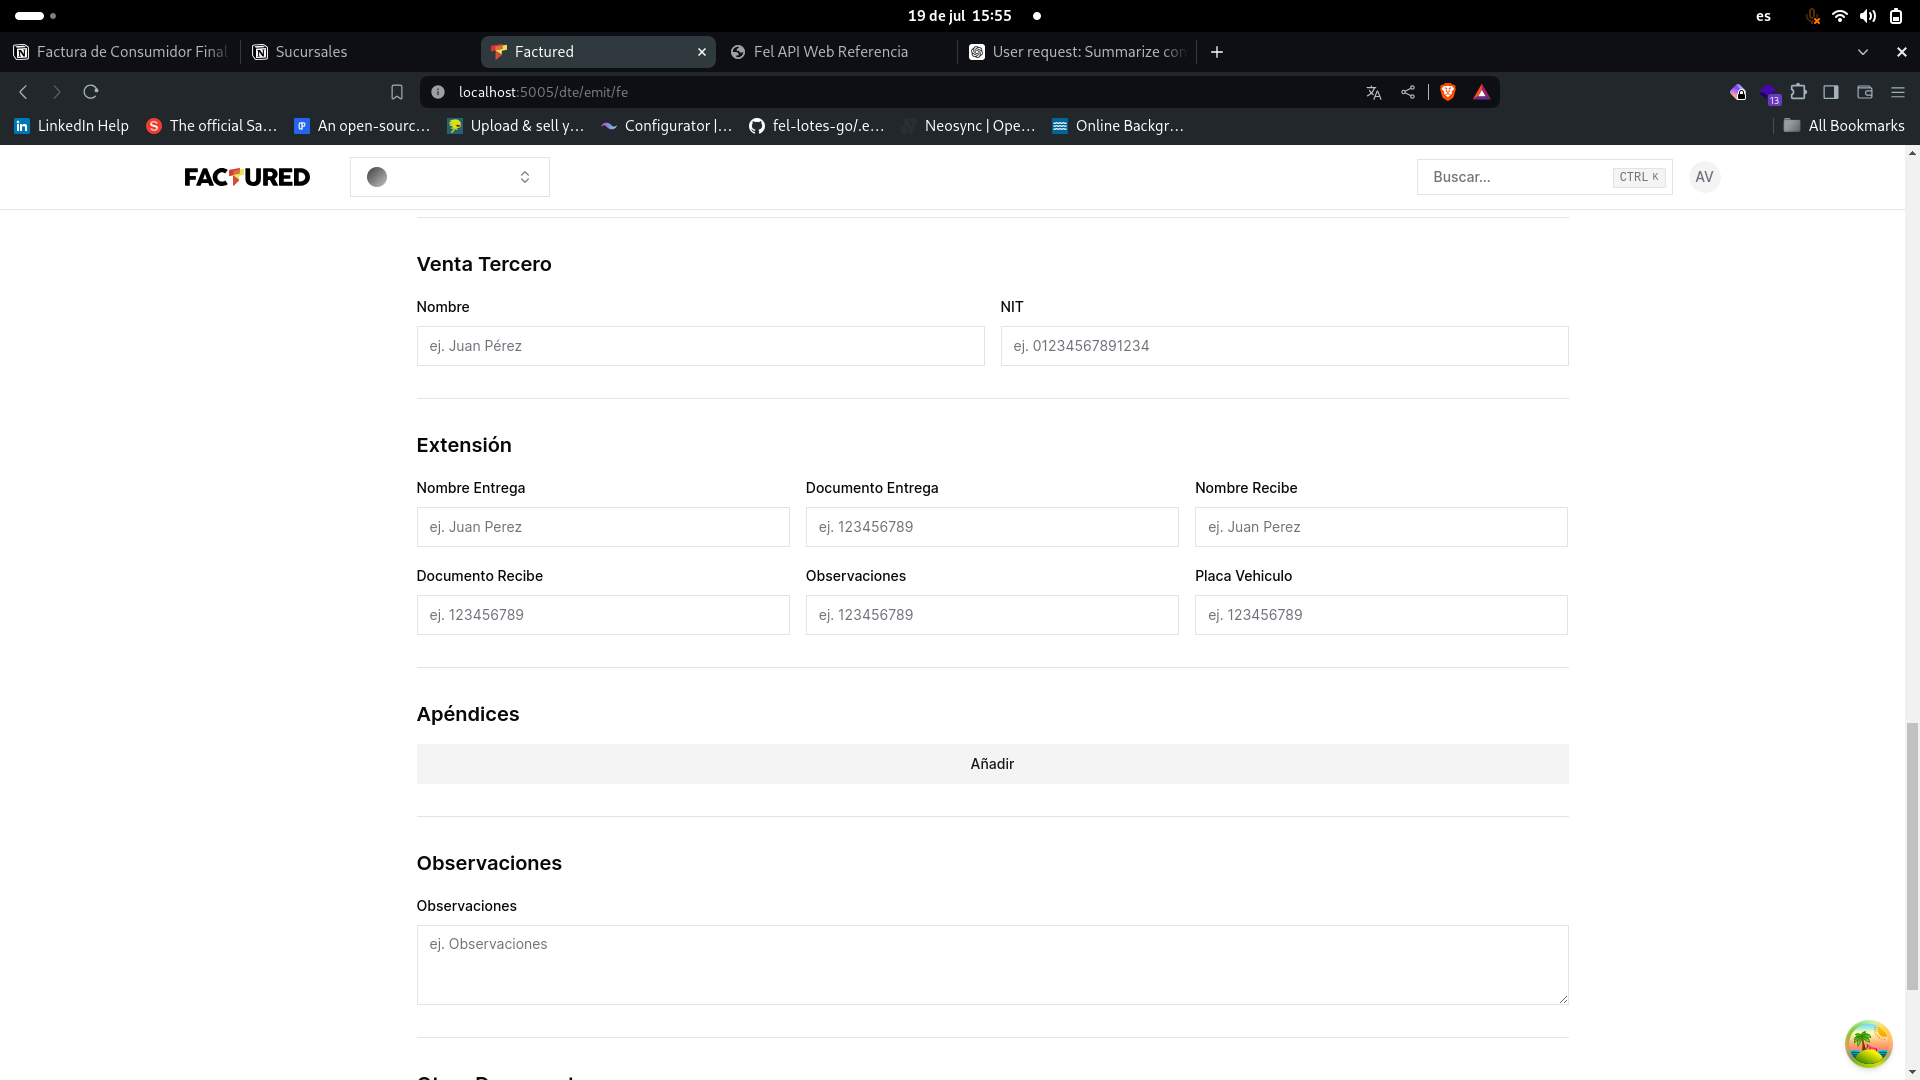Open the AV user avatar menu
The height and width of the screenshot is (1080, 1920).
point(1704,177)
